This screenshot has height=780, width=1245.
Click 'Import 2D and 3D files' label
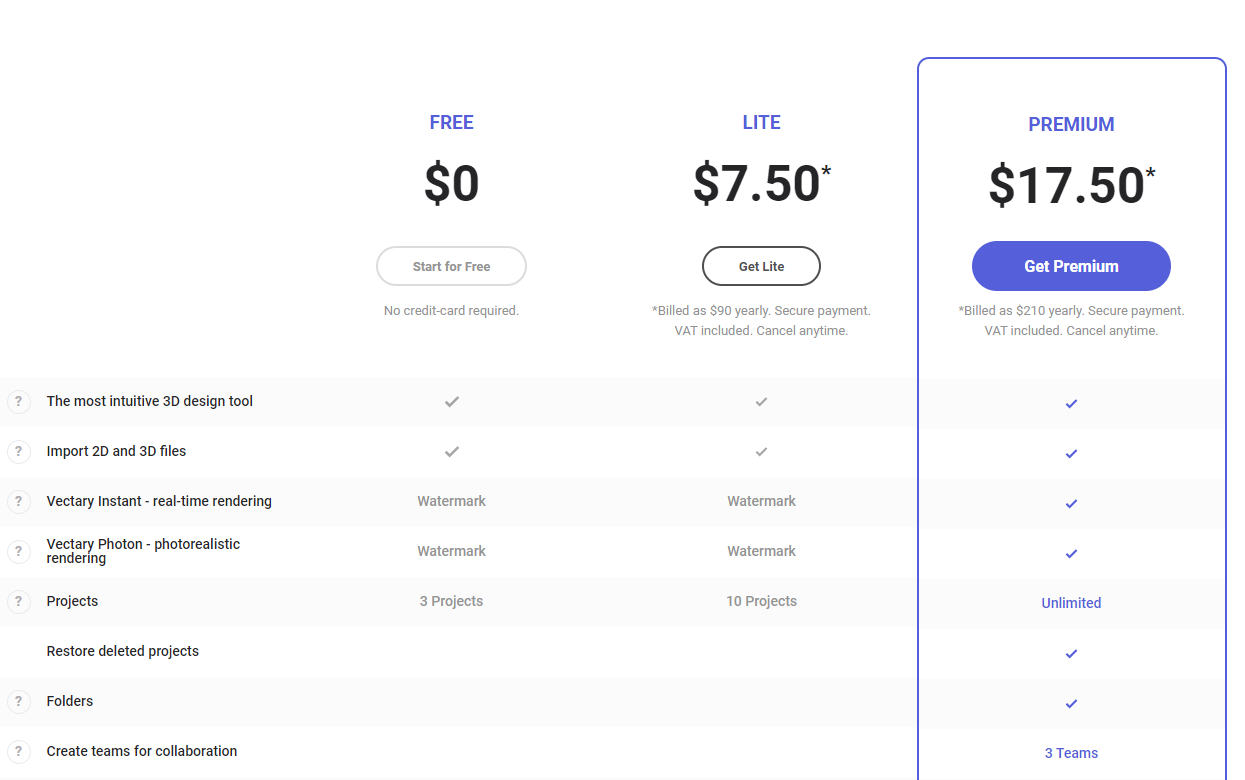(x=116, y=451)
